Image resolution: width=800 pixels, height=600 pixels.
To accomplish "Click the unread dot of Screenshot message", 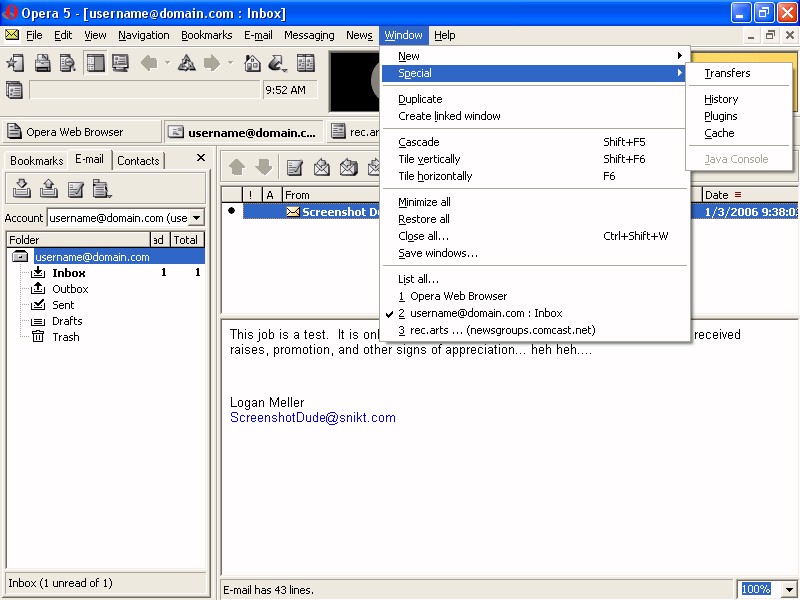I will pyautogui.click(x=232, y=210).
